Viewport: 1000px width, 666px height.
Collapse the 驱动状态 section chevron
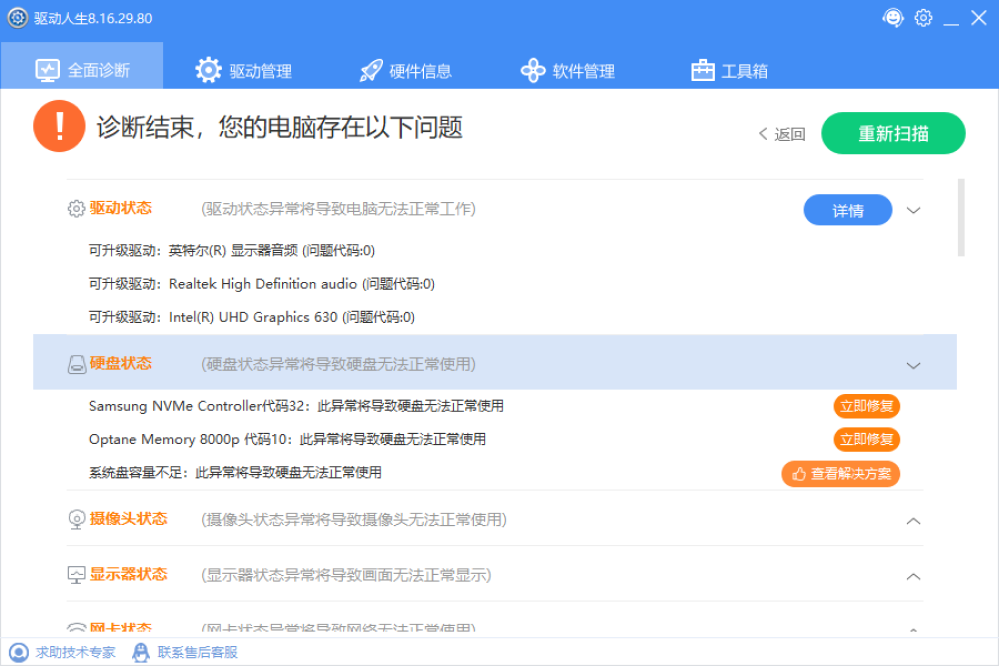pos(913,210)
